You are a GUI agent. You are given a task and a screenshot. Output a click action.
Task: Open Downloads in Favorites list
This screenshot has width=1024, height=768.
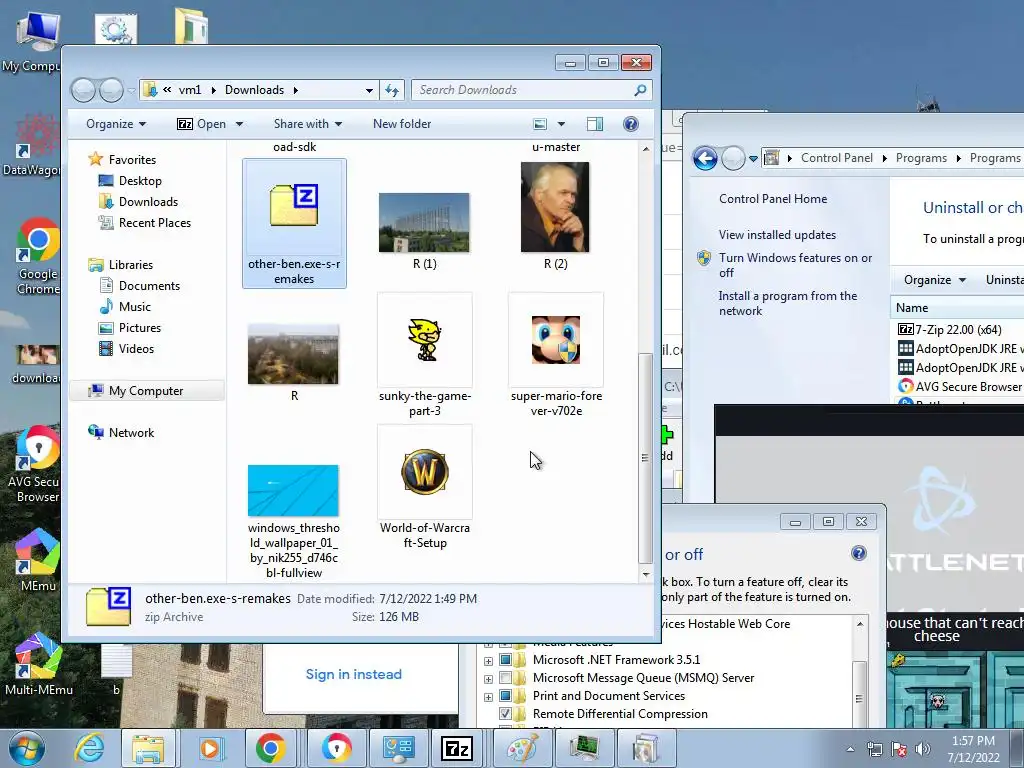click(148, 202)
